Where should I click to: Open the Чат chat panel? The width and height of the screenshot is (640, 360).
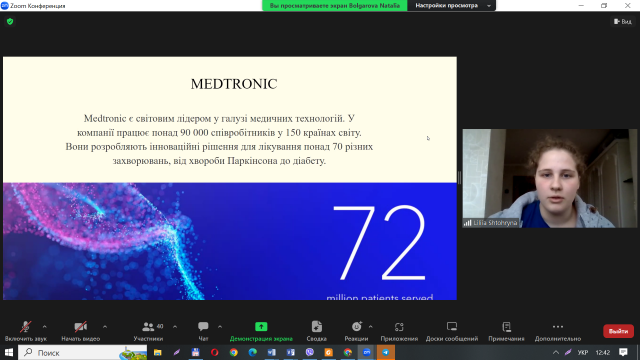(x=203, y=331)
